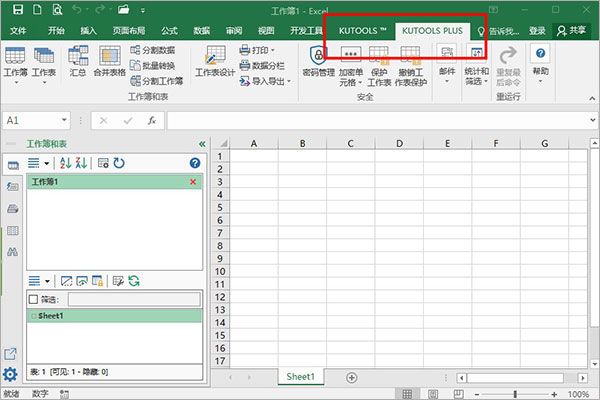Open the 工作表设计 worksheet design tool
600x400 pixels.
(214, 61)
